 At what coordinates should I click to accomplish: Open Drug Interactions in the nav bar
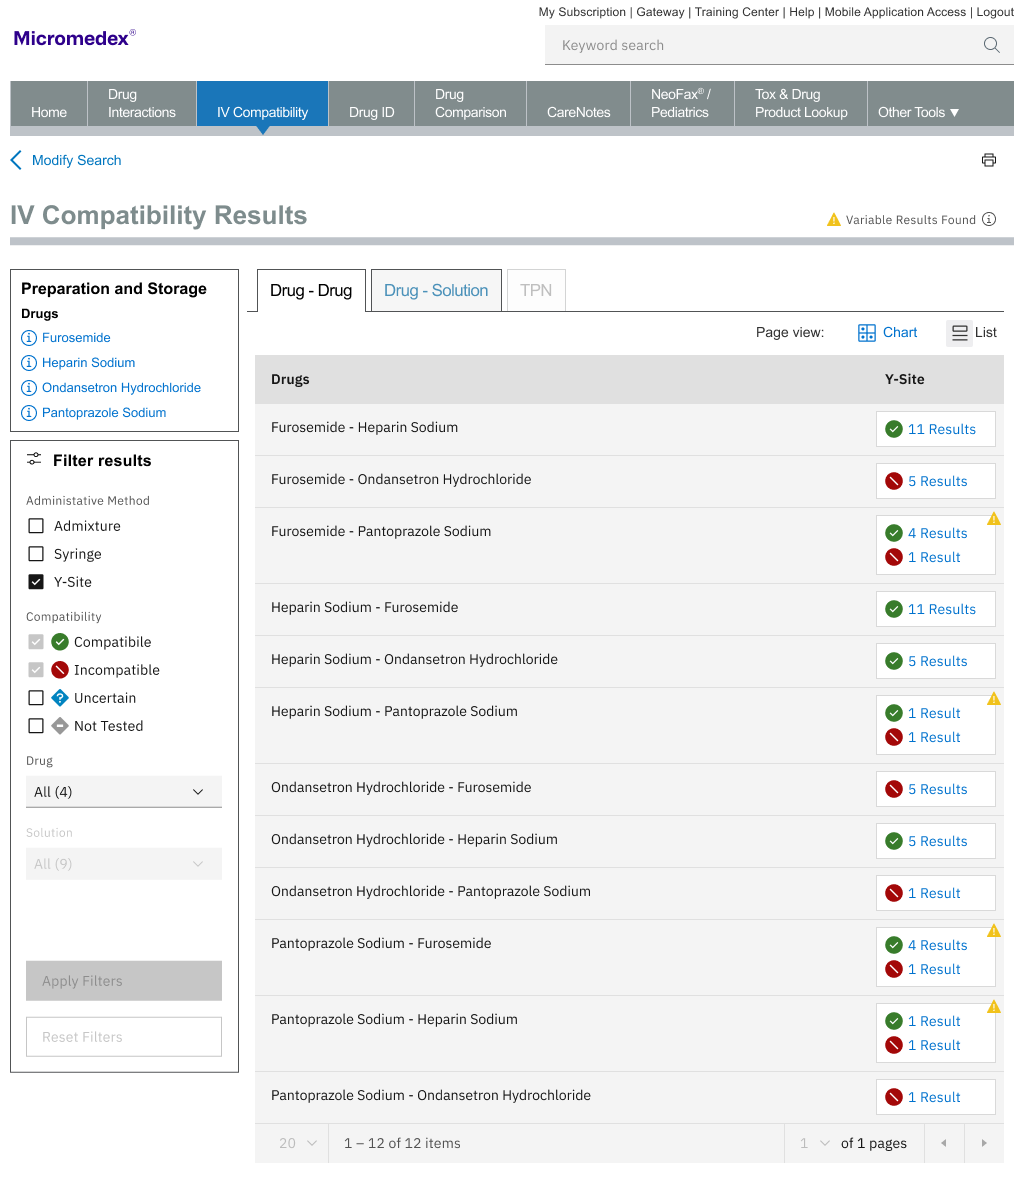point(142,103)
